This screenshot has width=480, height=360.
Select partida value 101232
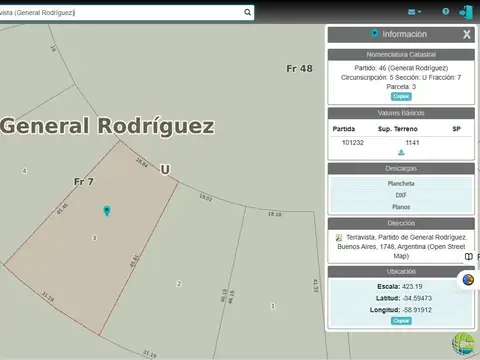pos(353,143)
